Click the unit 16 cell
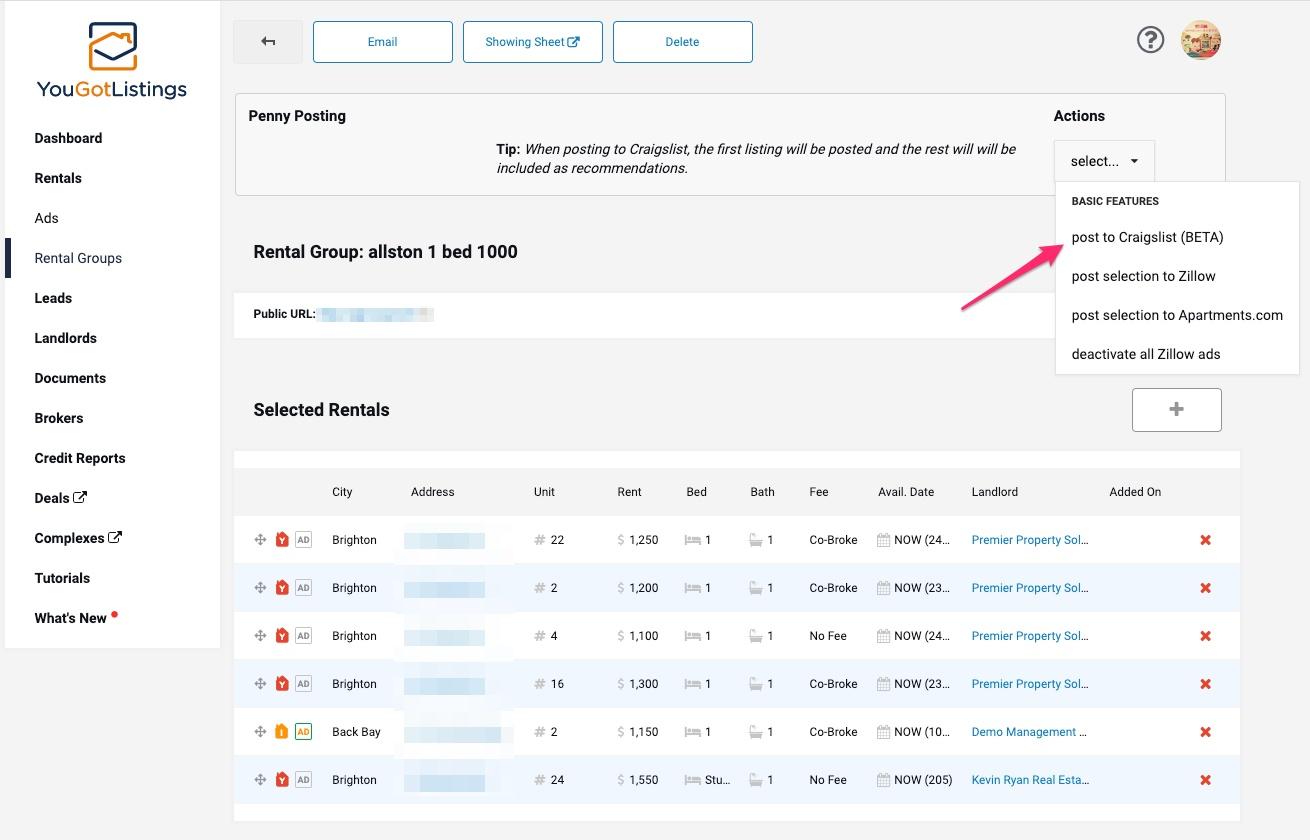1310x840 pixels. coord(549,684)
